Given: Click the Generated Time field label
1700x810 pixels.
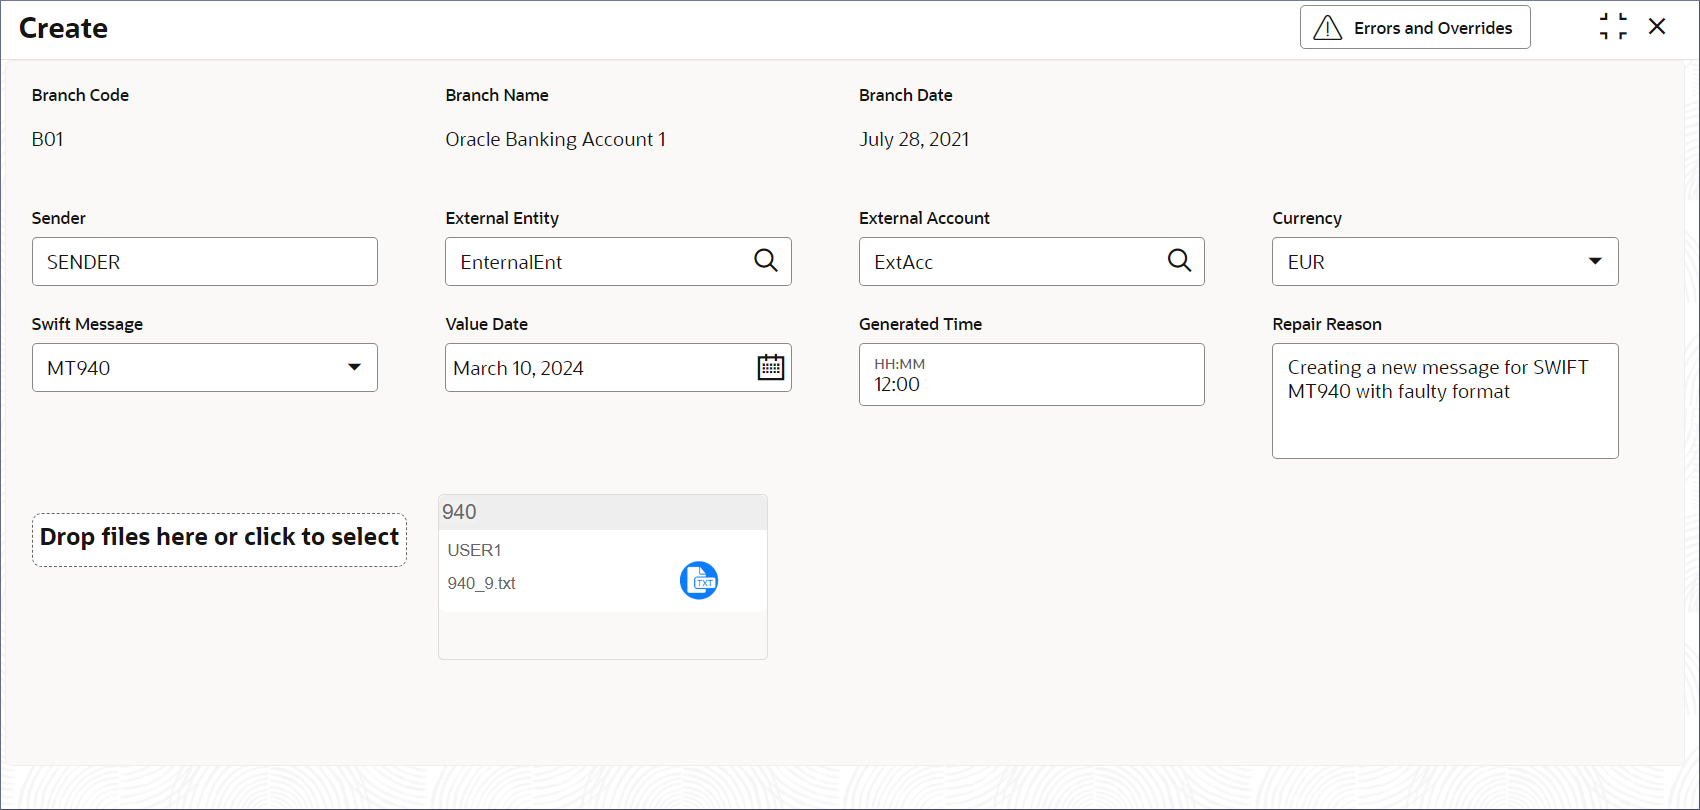Looking at the screenshot, I should tap(921, 324).
